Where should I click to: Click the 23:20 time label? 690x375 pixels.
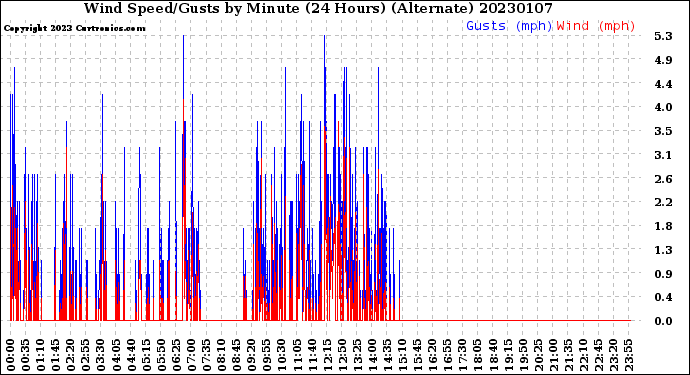click(613, 355)
